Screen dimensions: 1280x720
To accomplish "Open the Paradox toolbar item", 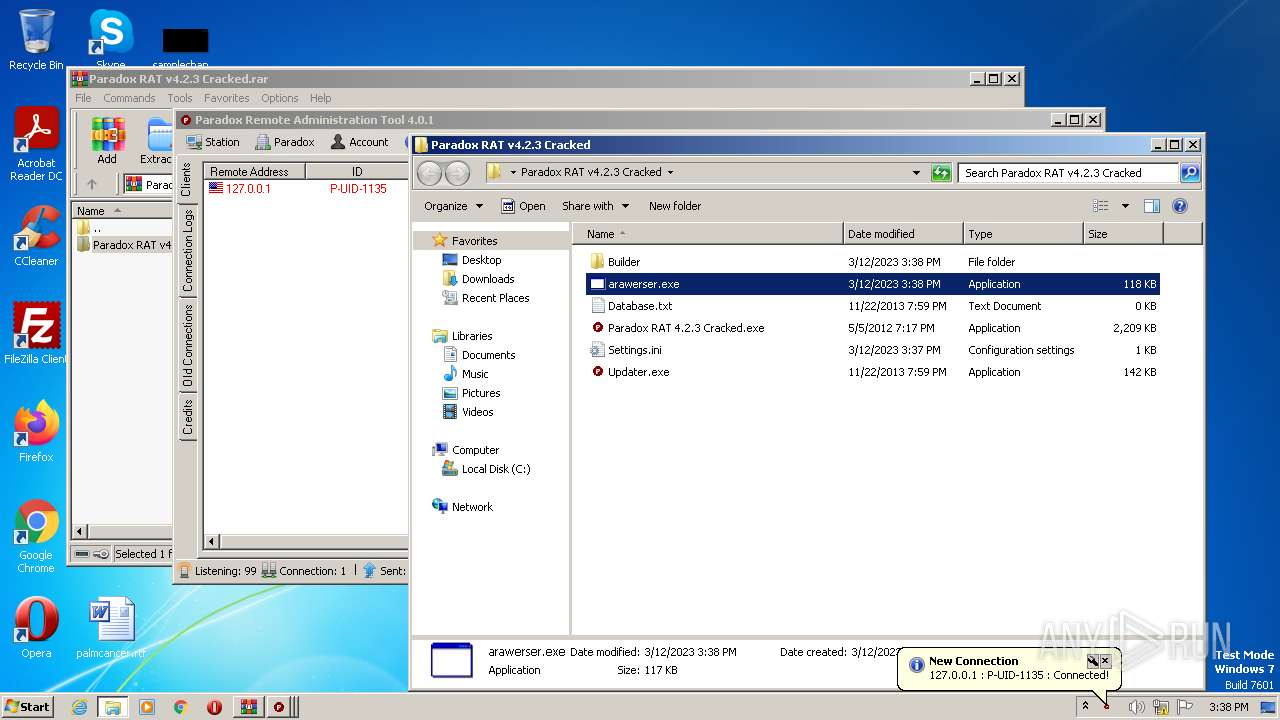I will pyautogui.click(x=285, y=142).
